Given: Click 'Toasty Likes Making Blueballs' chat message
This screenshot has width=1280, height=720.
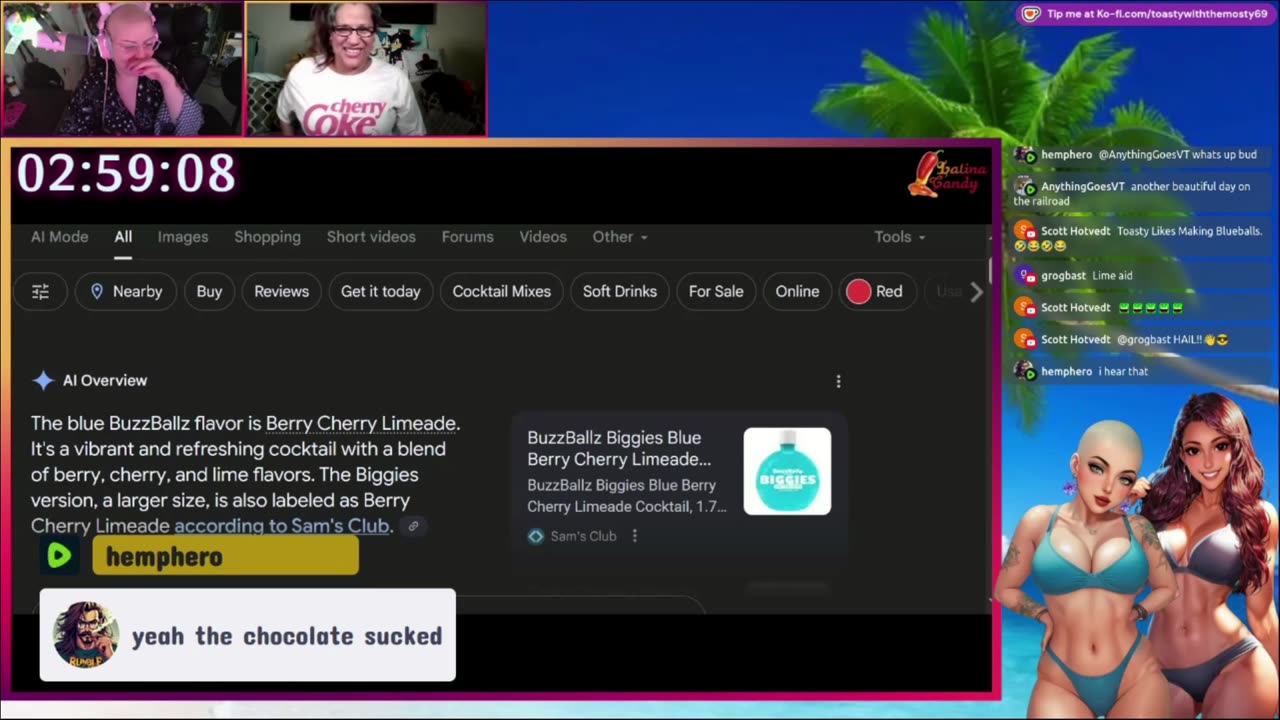Looking at the screenshot, I should (1189, 231).
